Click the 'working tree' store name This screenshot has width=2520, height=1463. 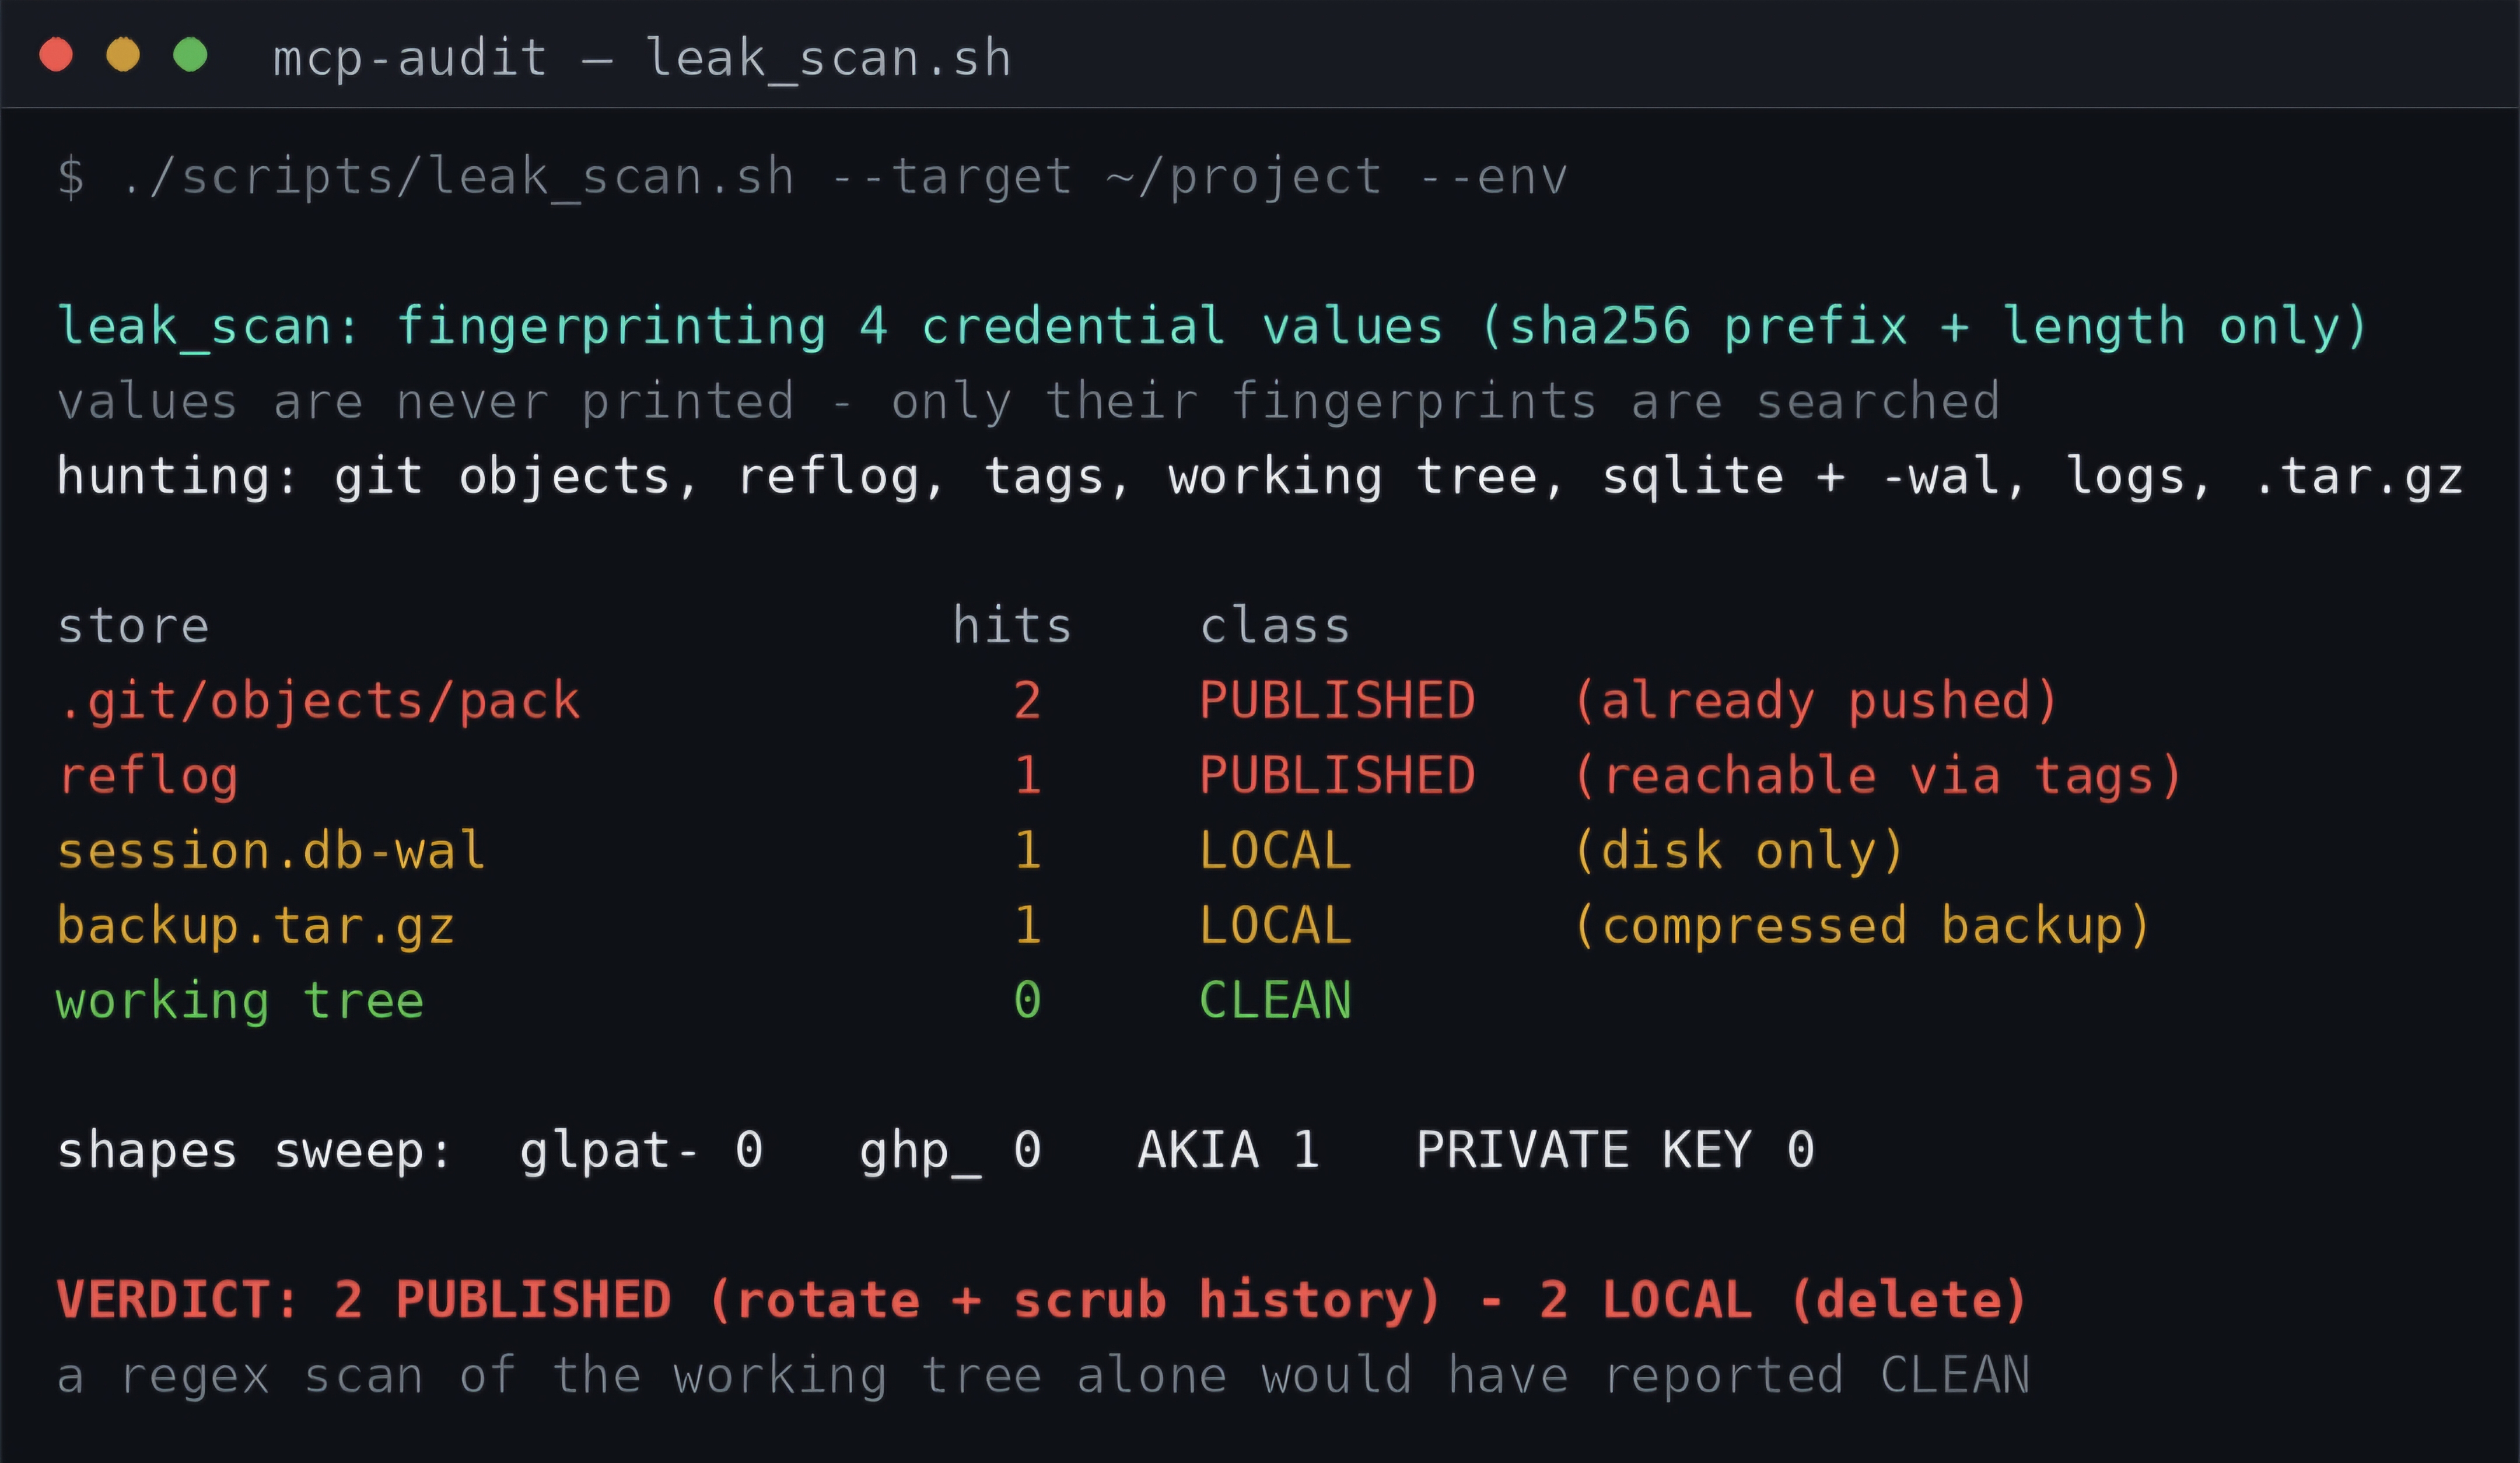[240, 1002]
